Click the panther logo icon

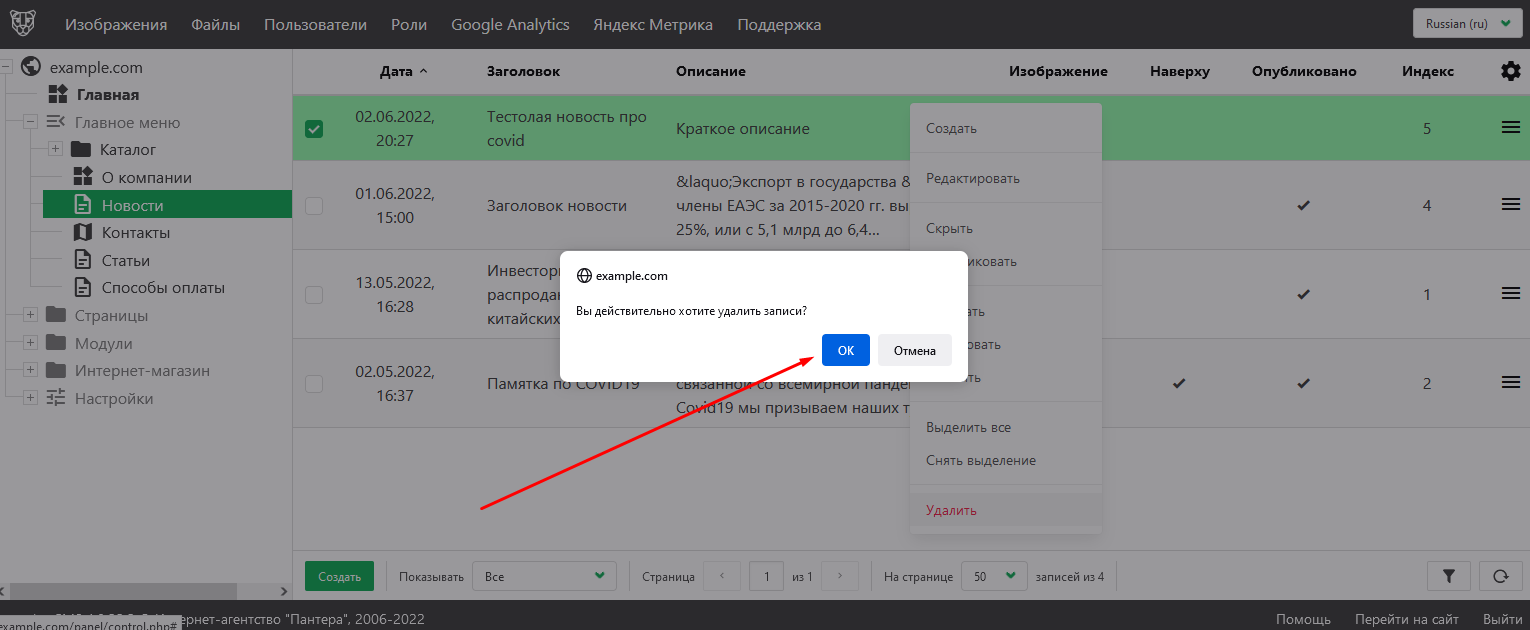pos(25,24)
